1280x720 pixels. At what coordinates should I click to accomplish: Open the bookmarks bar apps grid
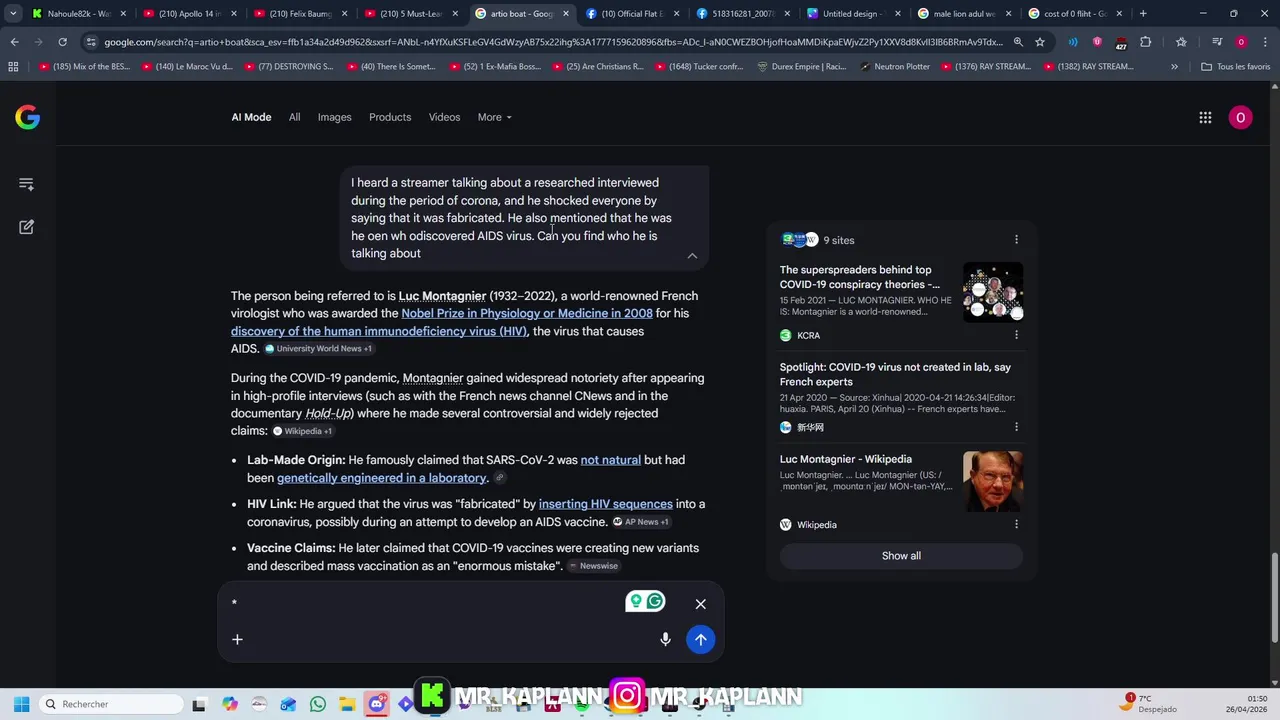[x=13, y=66]
